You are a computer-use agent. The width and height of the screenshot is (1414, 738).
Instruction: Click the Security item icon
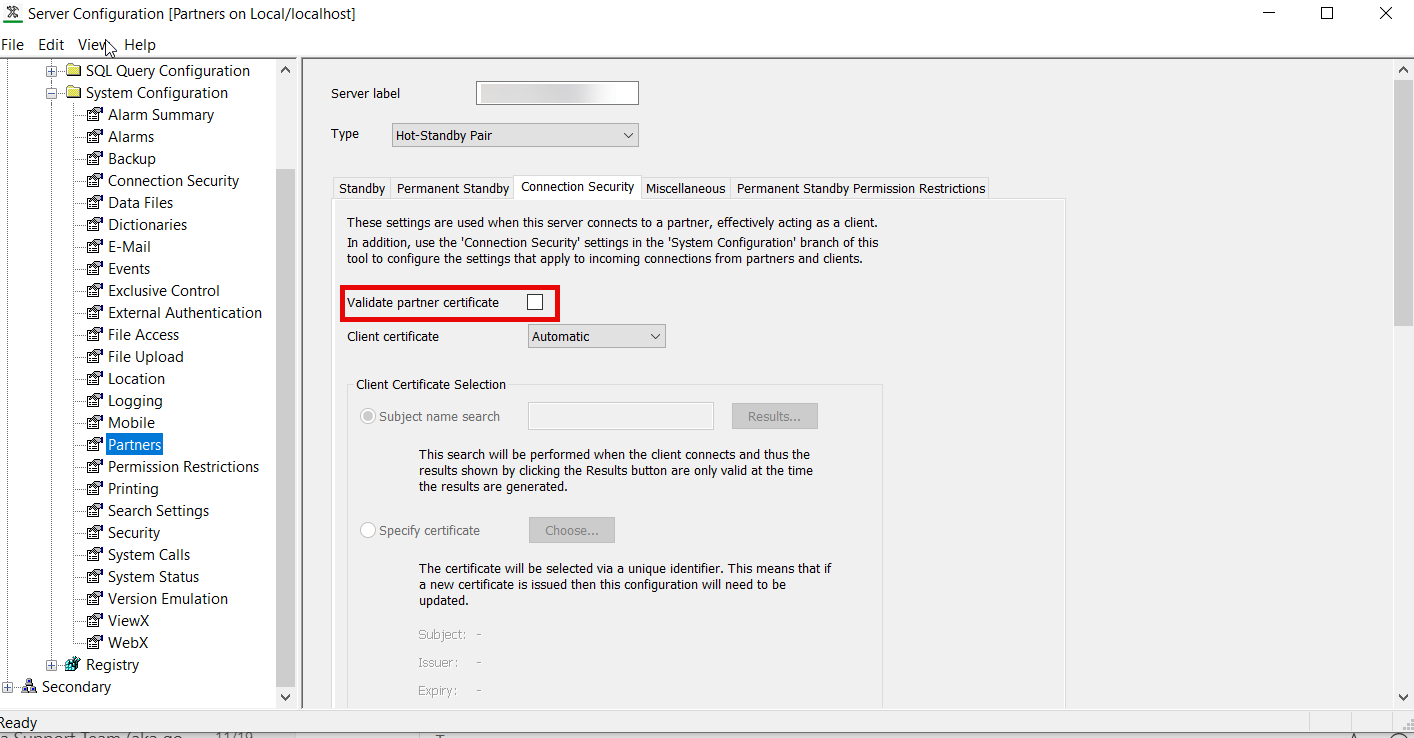(95, 533)
